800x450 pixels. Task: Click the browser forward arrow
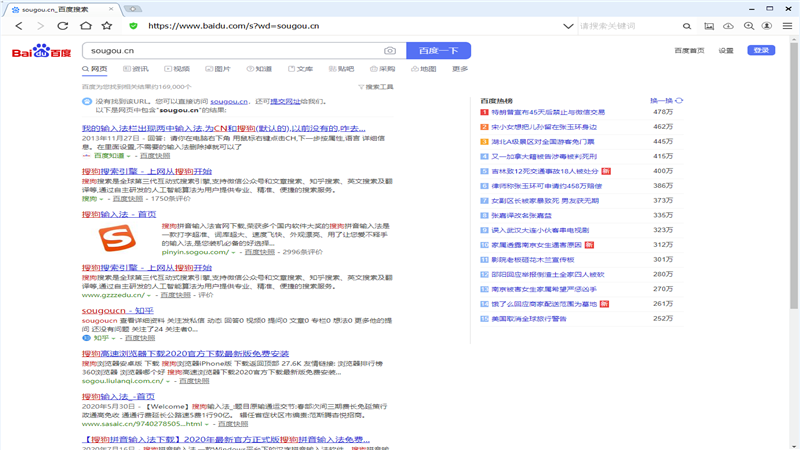[41, 26]
